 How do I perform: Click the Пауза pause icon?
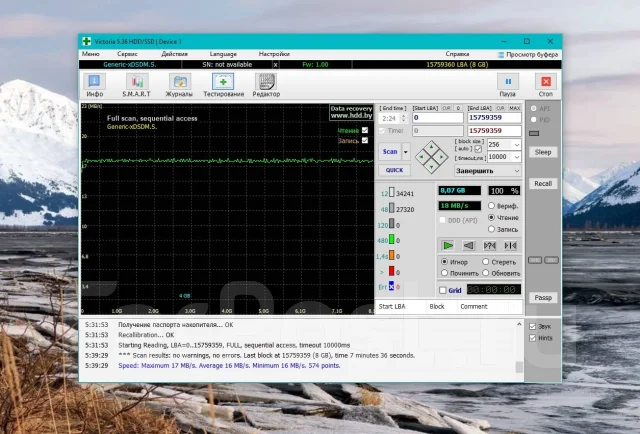click(x=508, y=82)
